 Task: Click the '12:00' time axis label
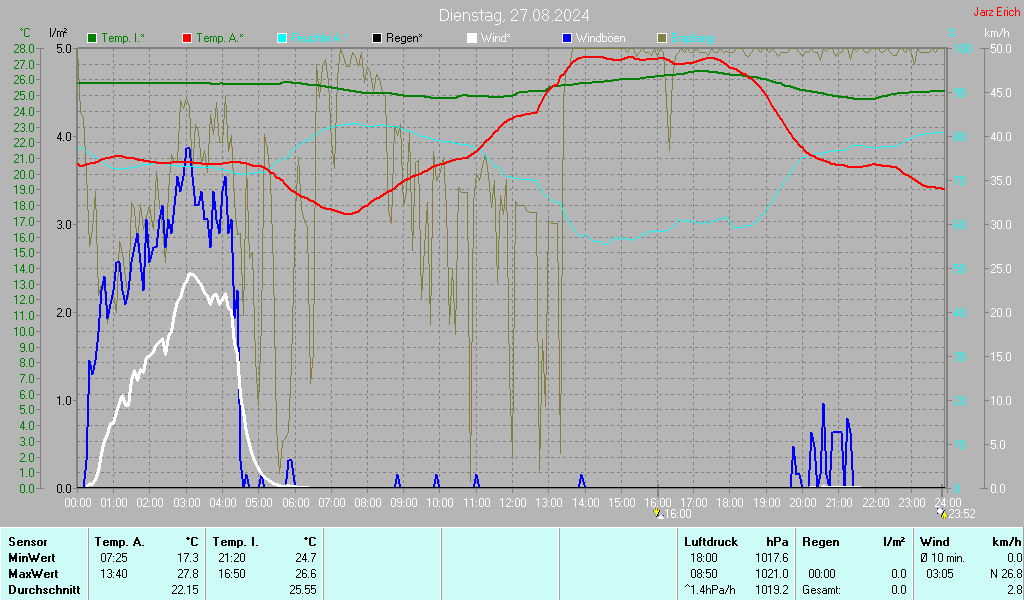pos(513,503)
